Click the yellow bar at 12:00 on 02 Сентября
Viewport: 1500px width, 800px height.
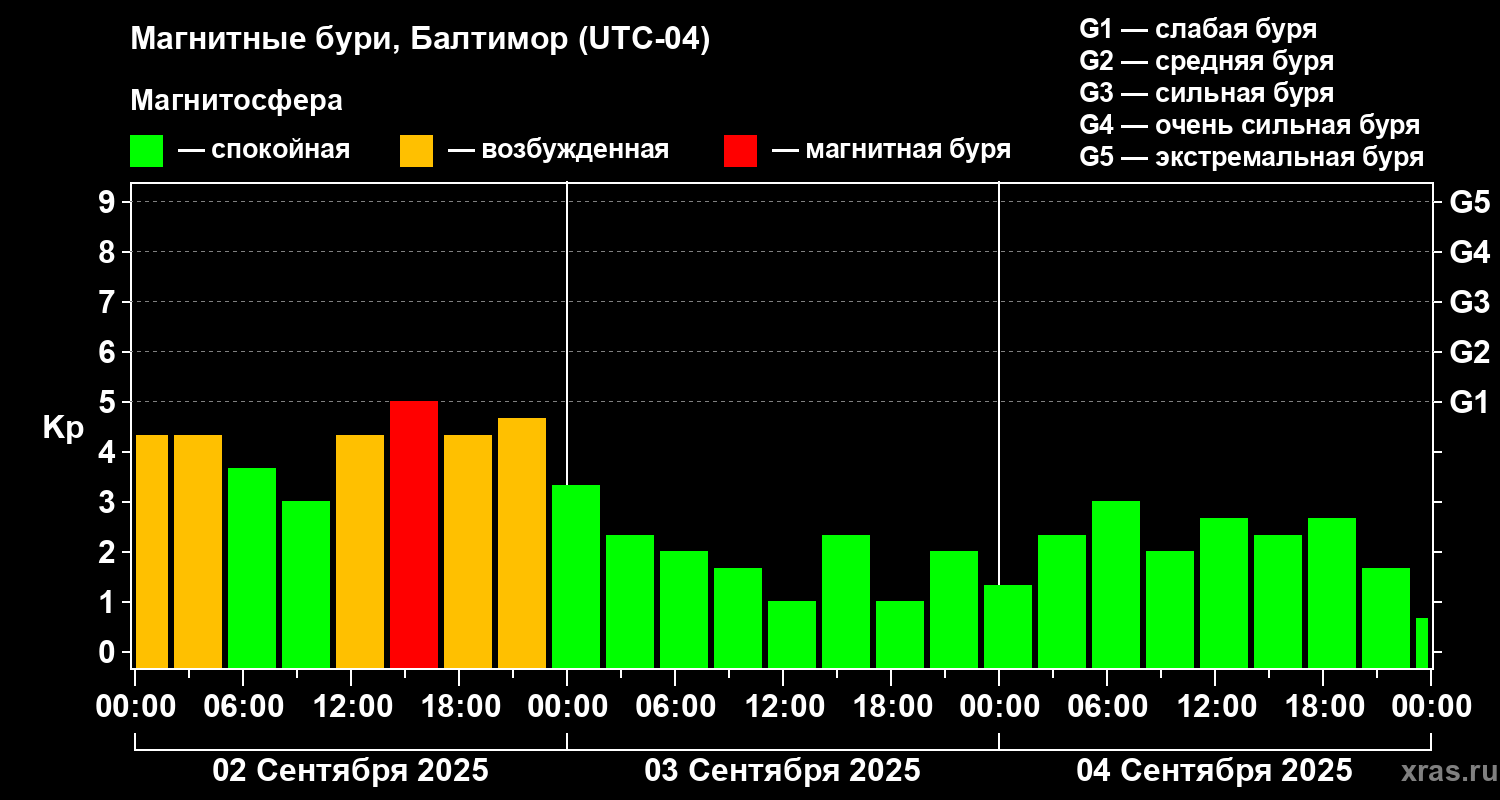(x=360, y=551)
